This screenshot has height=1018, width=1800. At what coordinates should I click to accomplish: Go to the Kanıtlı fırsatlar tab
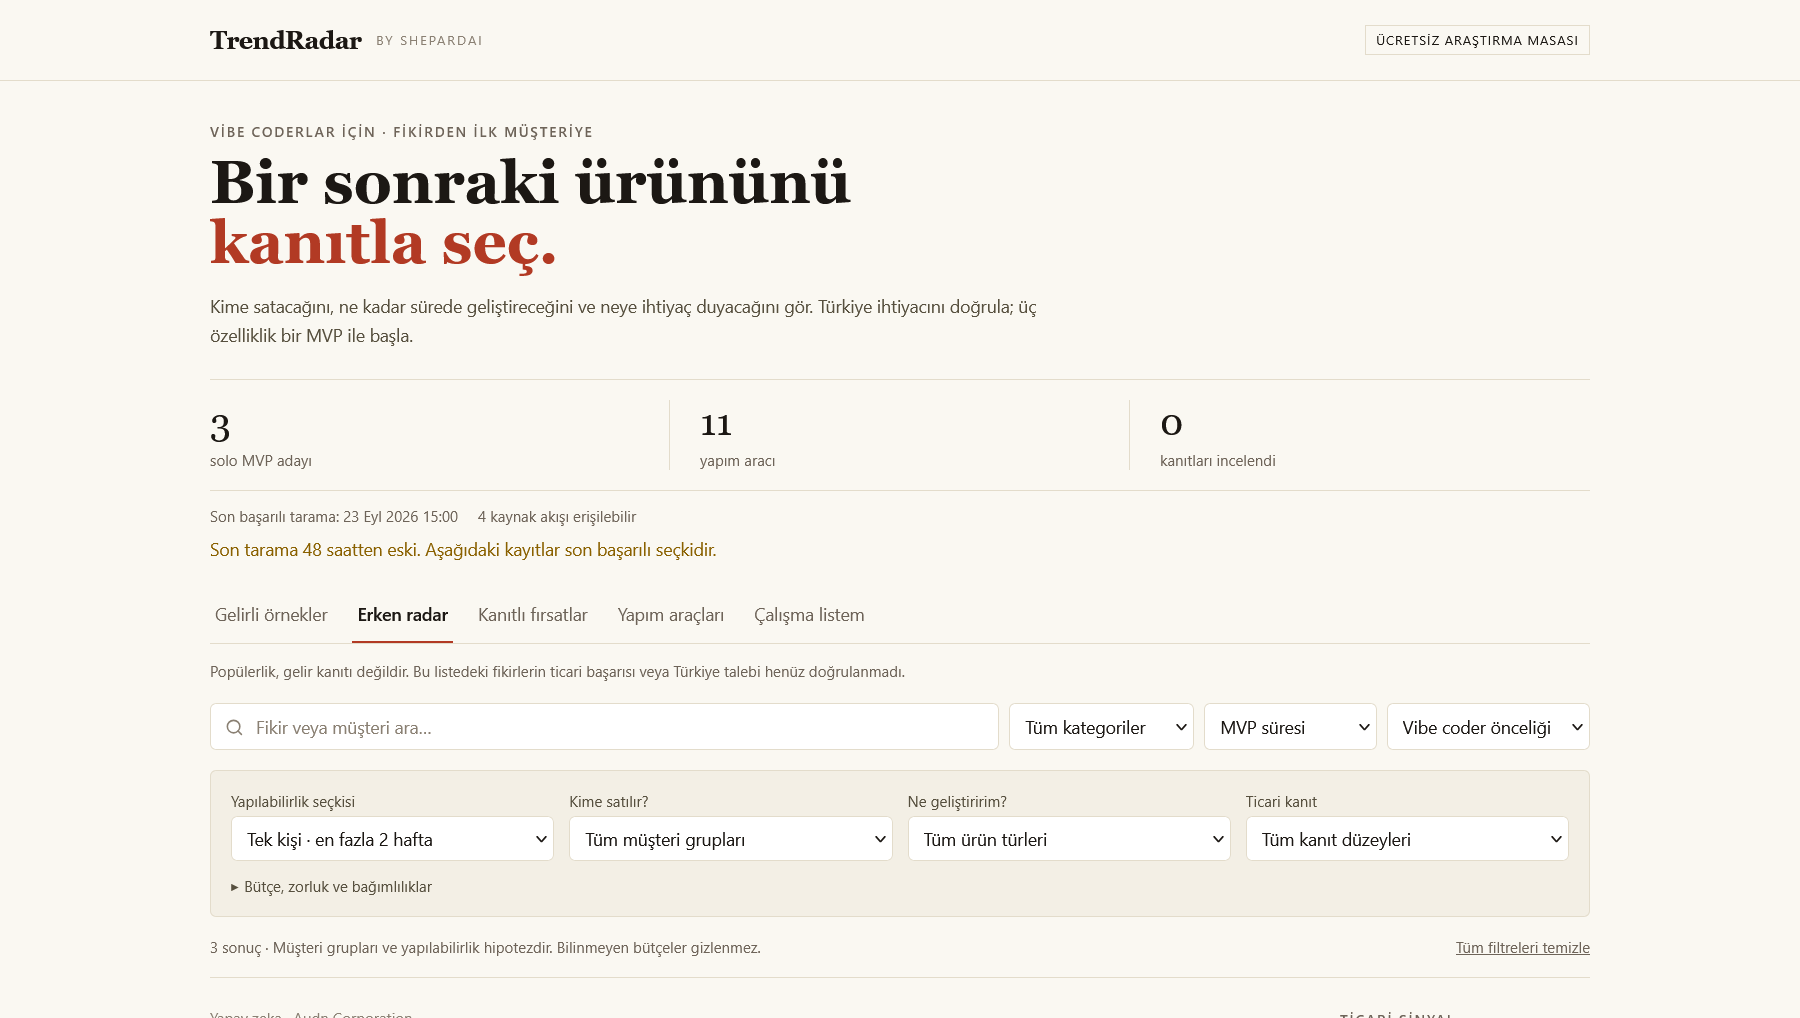click(x=533, y=615)
